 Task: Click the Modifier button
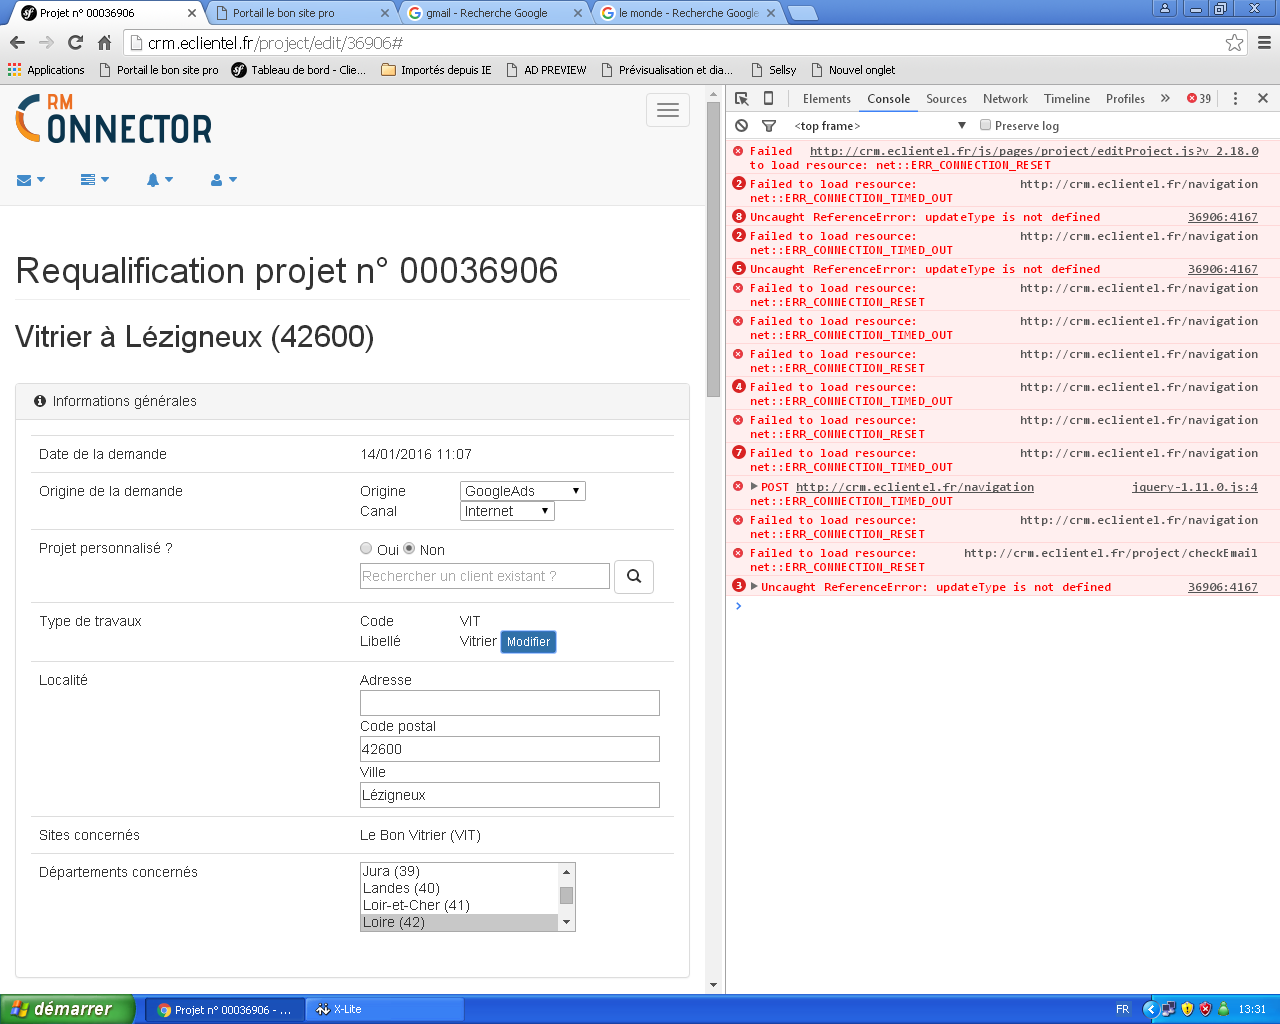pos(528,642)
